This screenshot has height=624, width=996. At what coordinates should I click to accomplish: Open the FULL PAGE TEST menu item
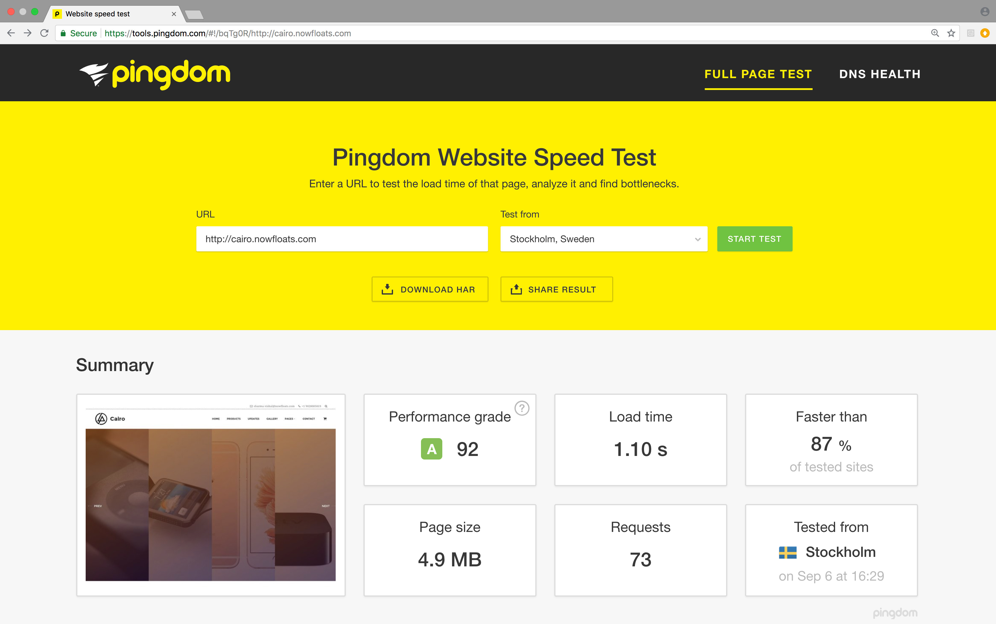click(758, 74)
